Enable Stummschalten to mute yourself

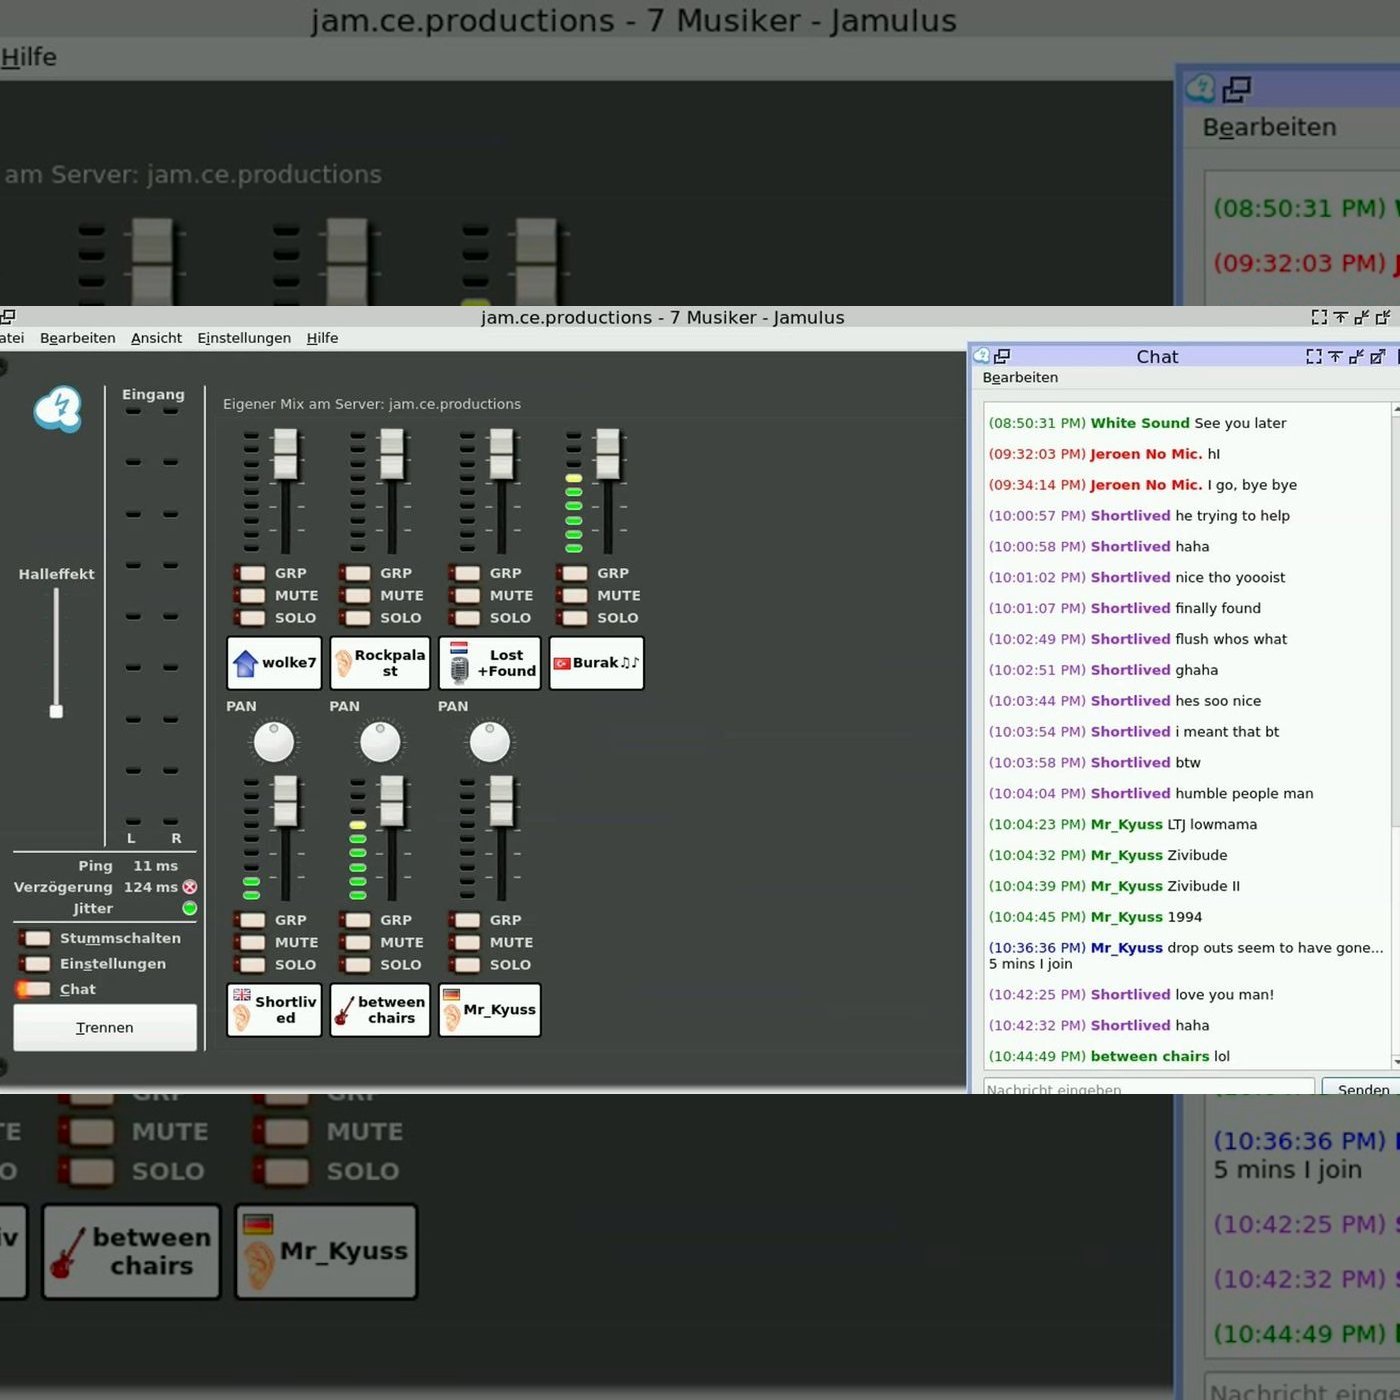pyautogui.click(x=35, y=938)
